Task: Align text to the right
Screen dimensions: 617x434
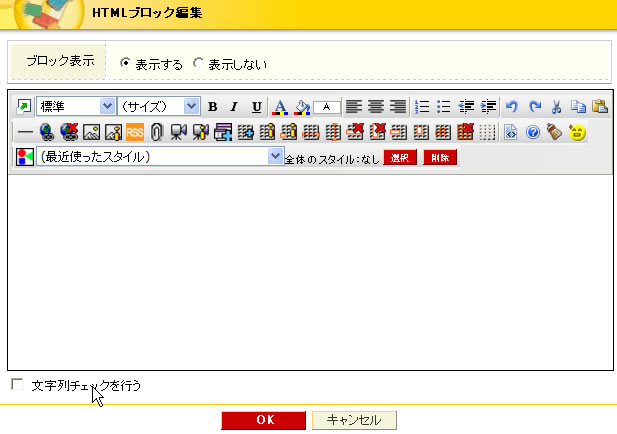Action: pyautogui.click(x=398, y=107)
